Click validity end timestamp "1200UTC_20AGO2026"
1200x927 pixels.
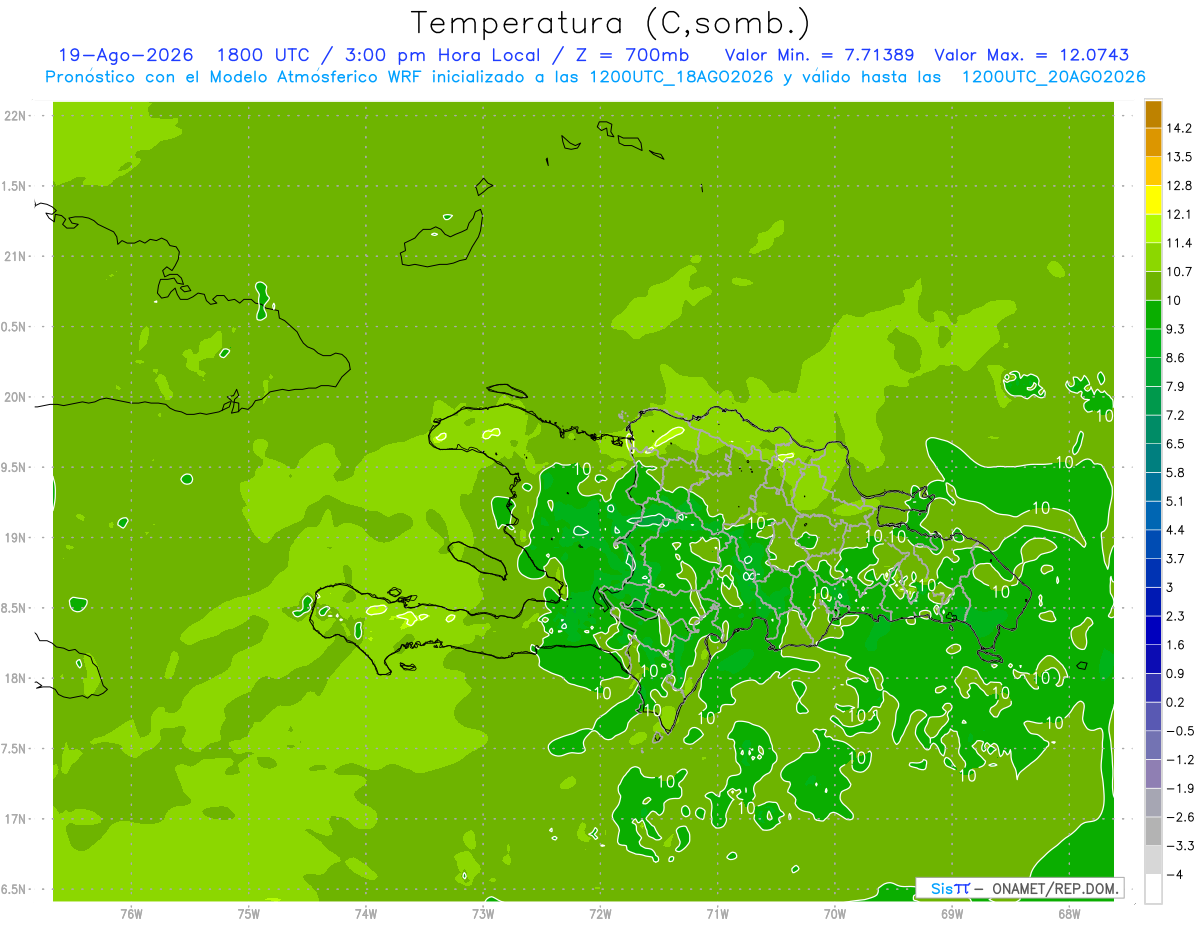pyautogui.click(x=1053, y=77)
